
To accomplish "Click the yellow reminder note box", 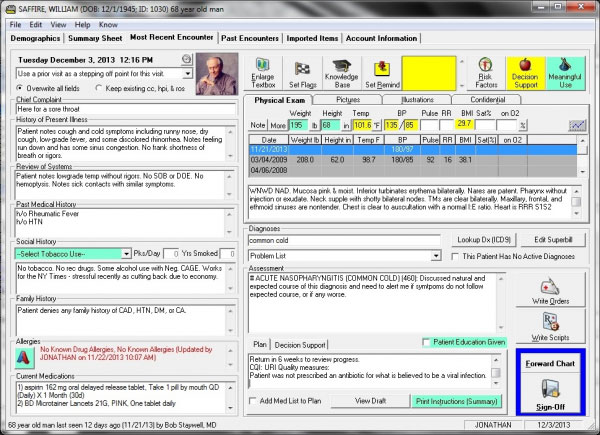I will pyautogui.click(x=429, y=73).
